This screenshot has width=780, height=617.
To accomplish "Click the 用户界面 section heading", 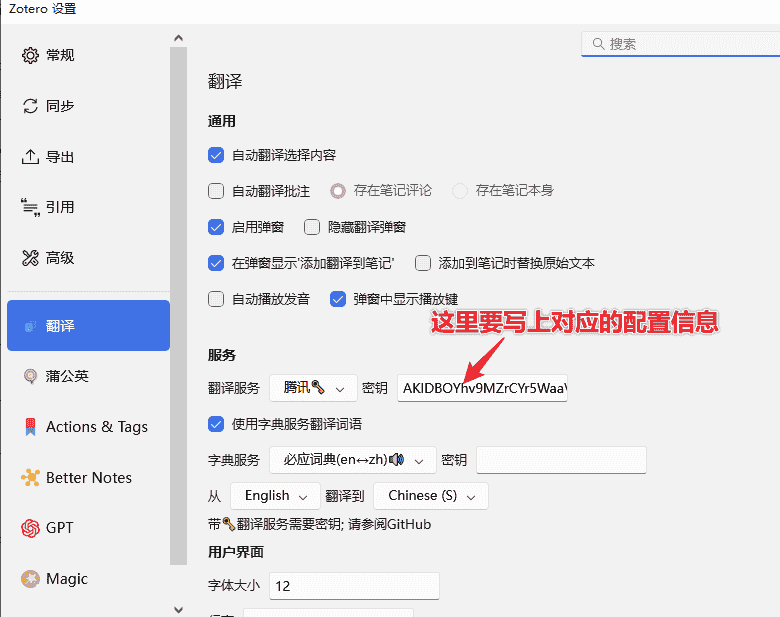I will (x=236, y=552).
